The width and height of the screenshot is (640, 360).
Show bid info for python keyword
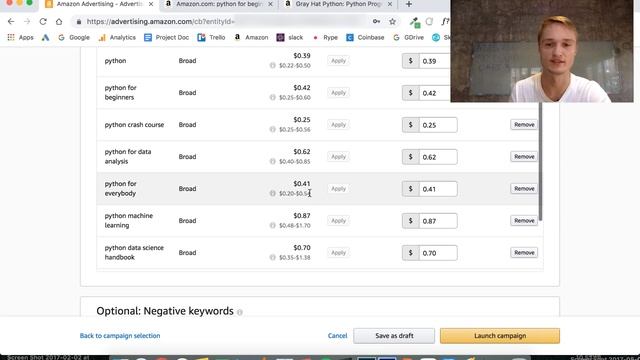point(273,65)
